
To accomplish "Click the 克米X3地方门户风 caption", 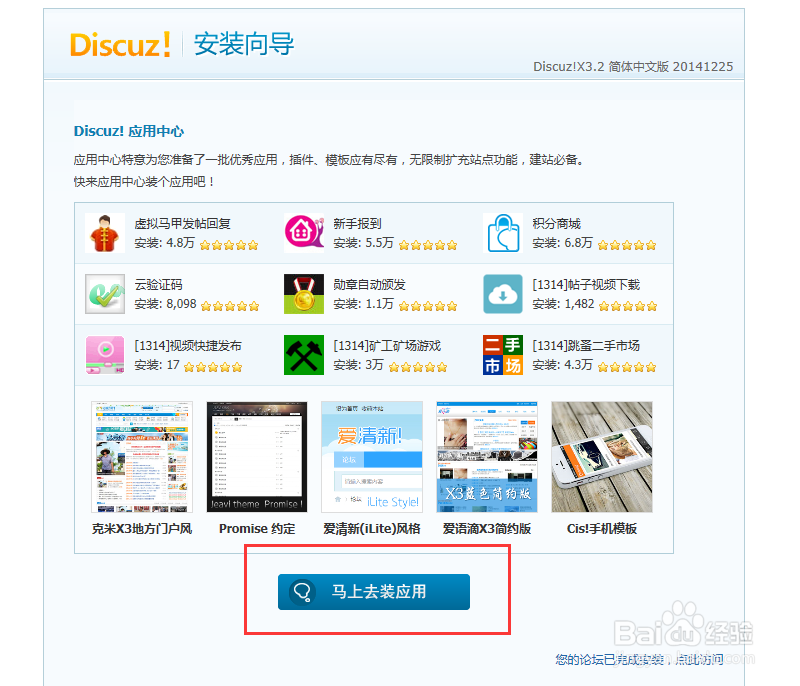I will (142, 529).
